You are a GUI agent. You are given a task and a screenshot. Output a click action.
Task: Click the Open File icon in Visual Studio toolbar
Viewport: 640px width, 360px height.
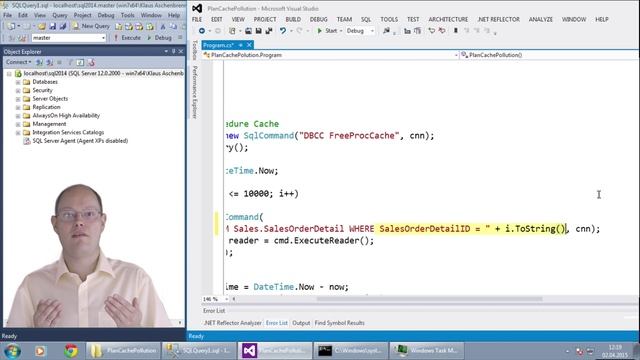[248, 31]
